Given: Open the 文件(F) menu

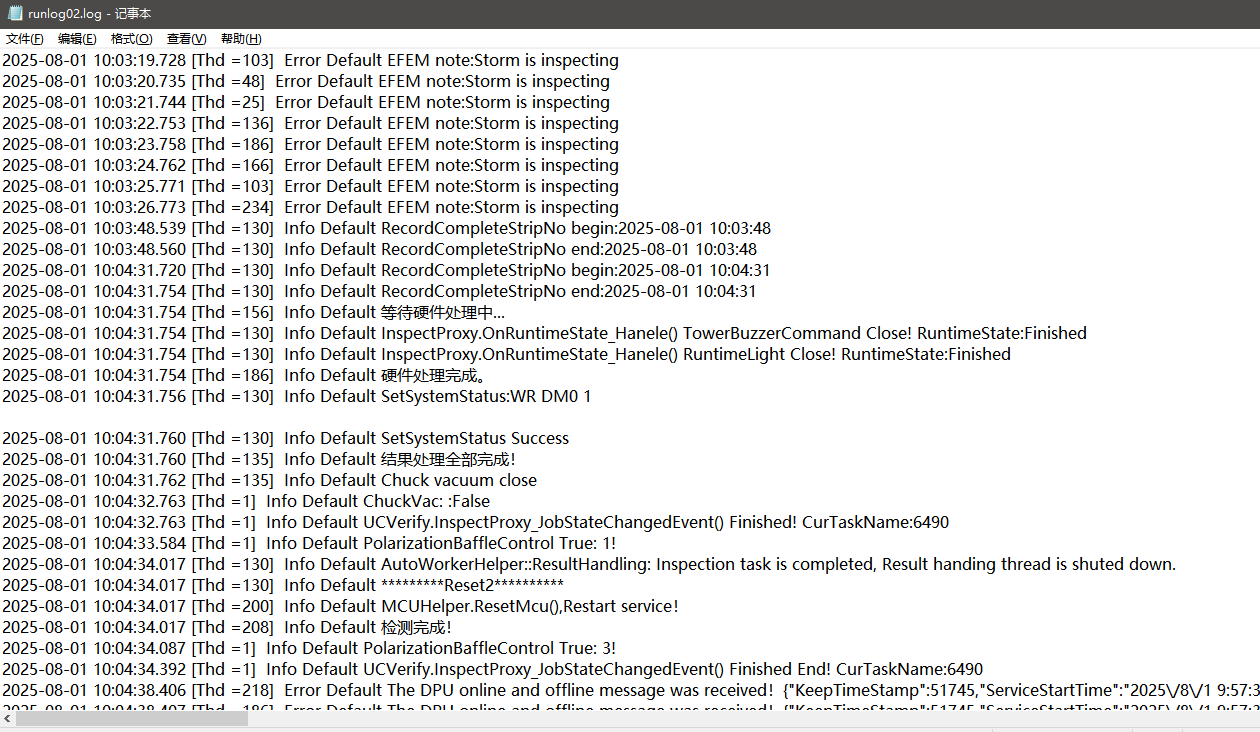Looking at the screenshot, I should coord(25,39).
